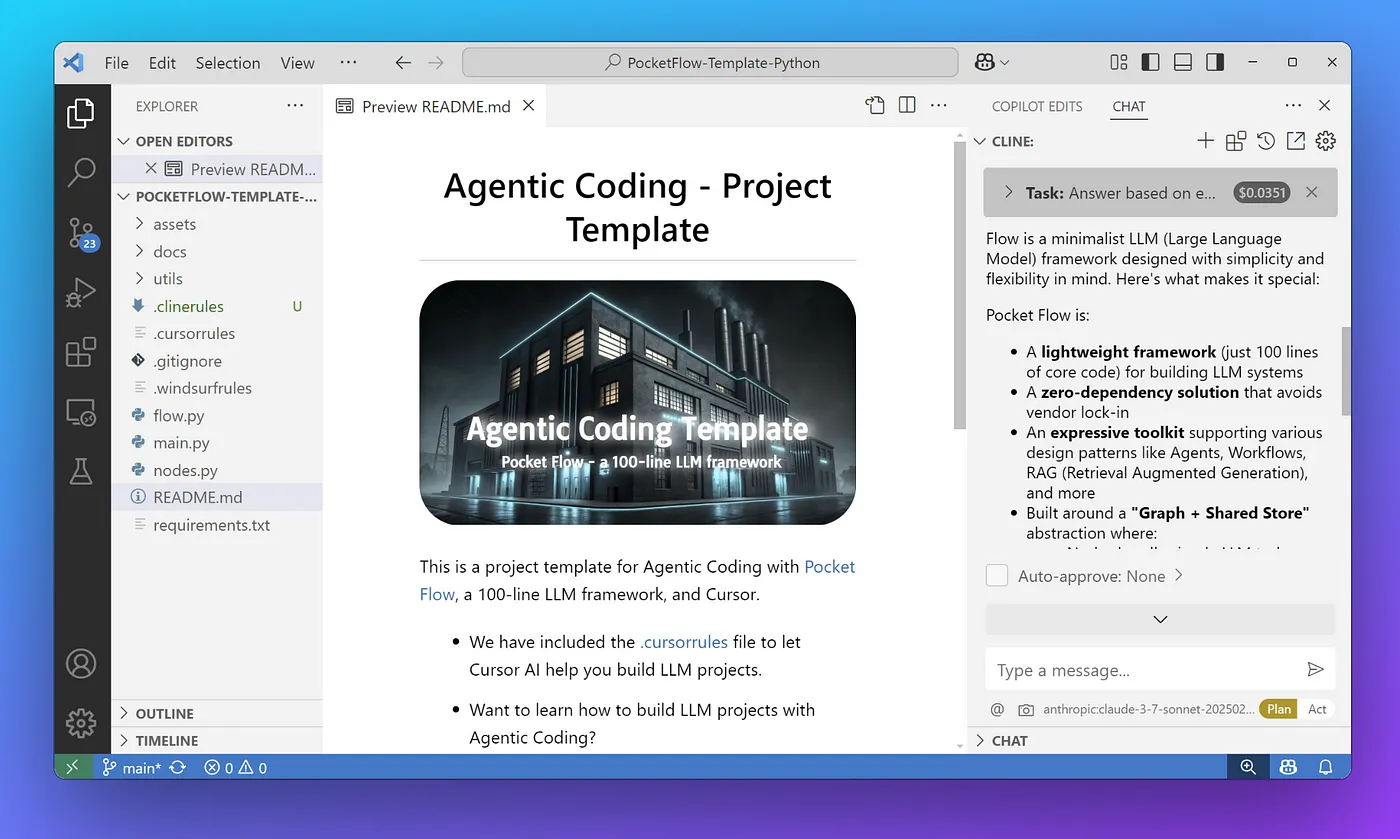1400x839 pixels.
Task: Expand the TIMELINE section
Action: pyautogui.click(x=217, y=740)
